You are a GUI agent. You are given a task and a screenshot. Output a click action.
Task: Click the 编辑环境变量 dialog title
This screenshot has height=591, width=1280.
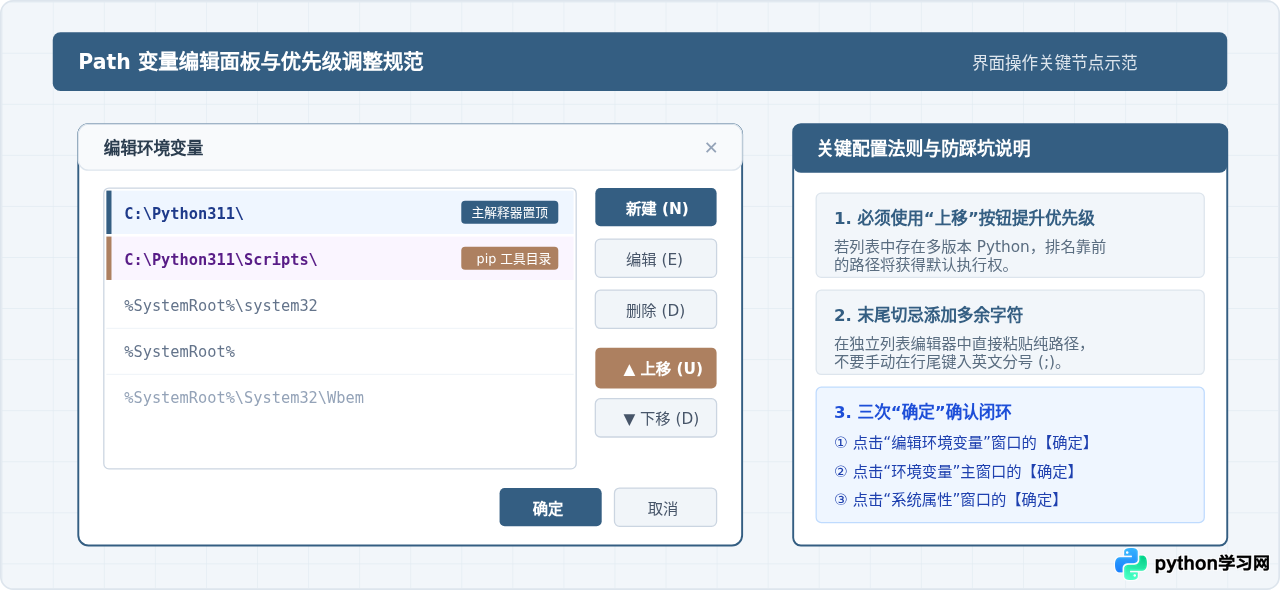(154, 148)
